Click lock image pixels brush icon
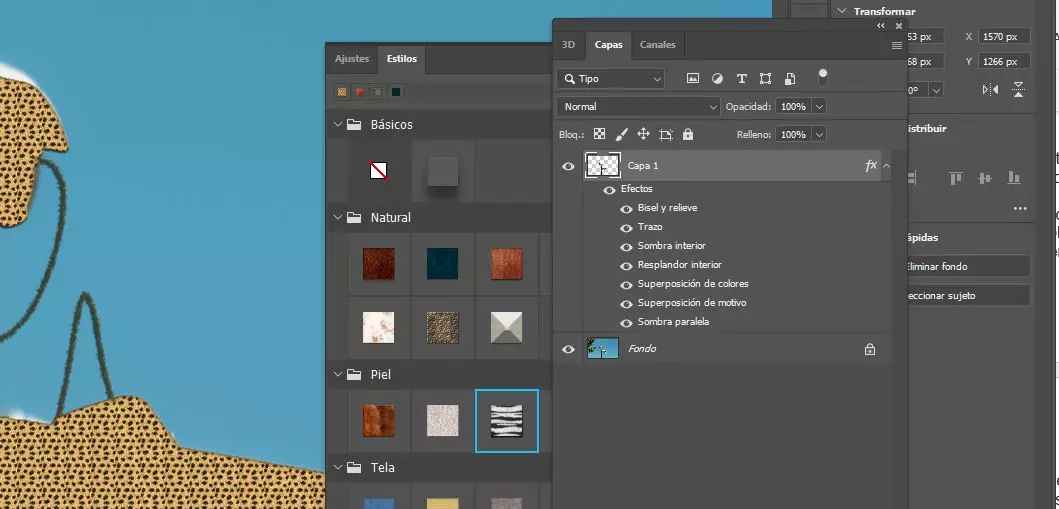 tap(621, 134)
